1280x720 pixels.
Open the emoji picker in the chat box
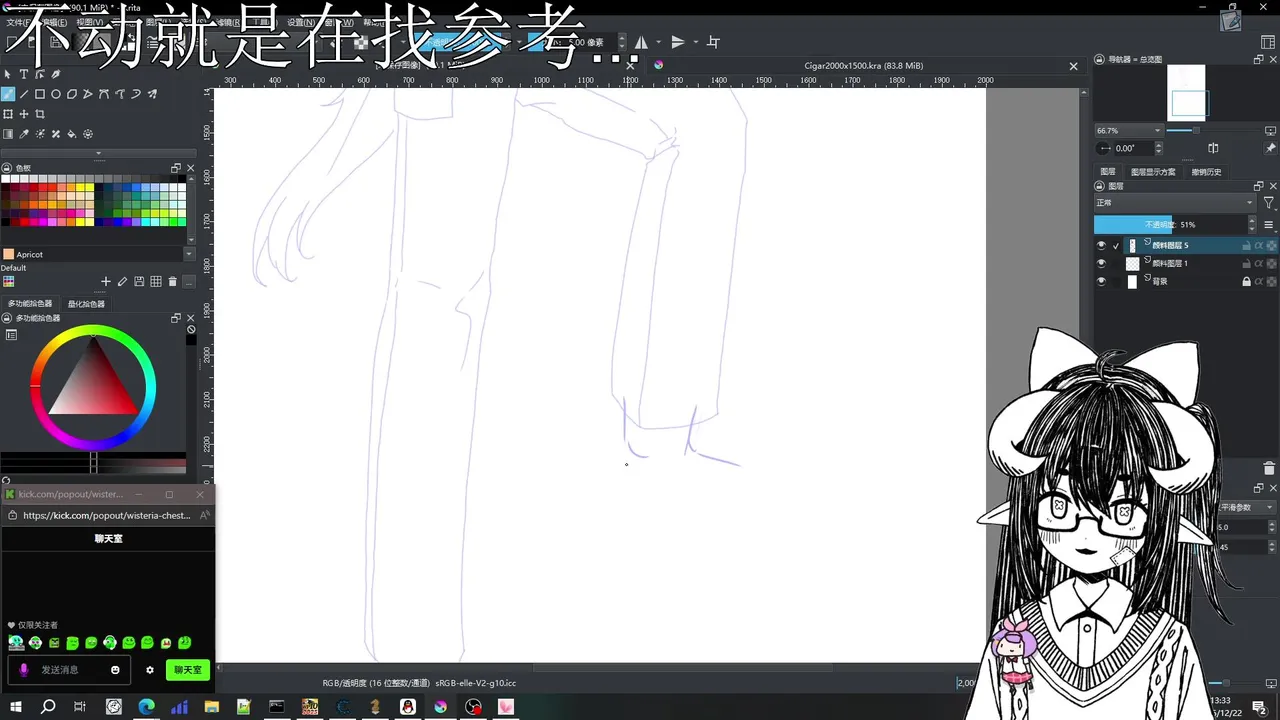(x=115, y=670)
